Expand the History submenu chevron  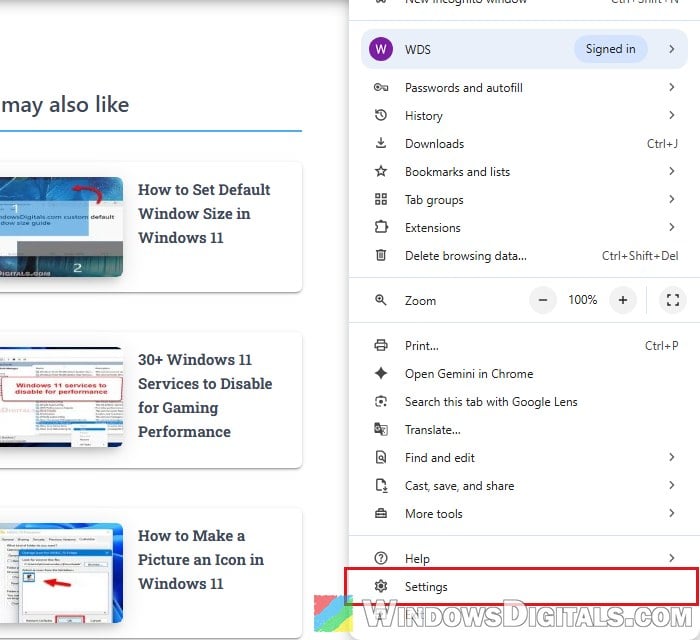click(672, 116)
